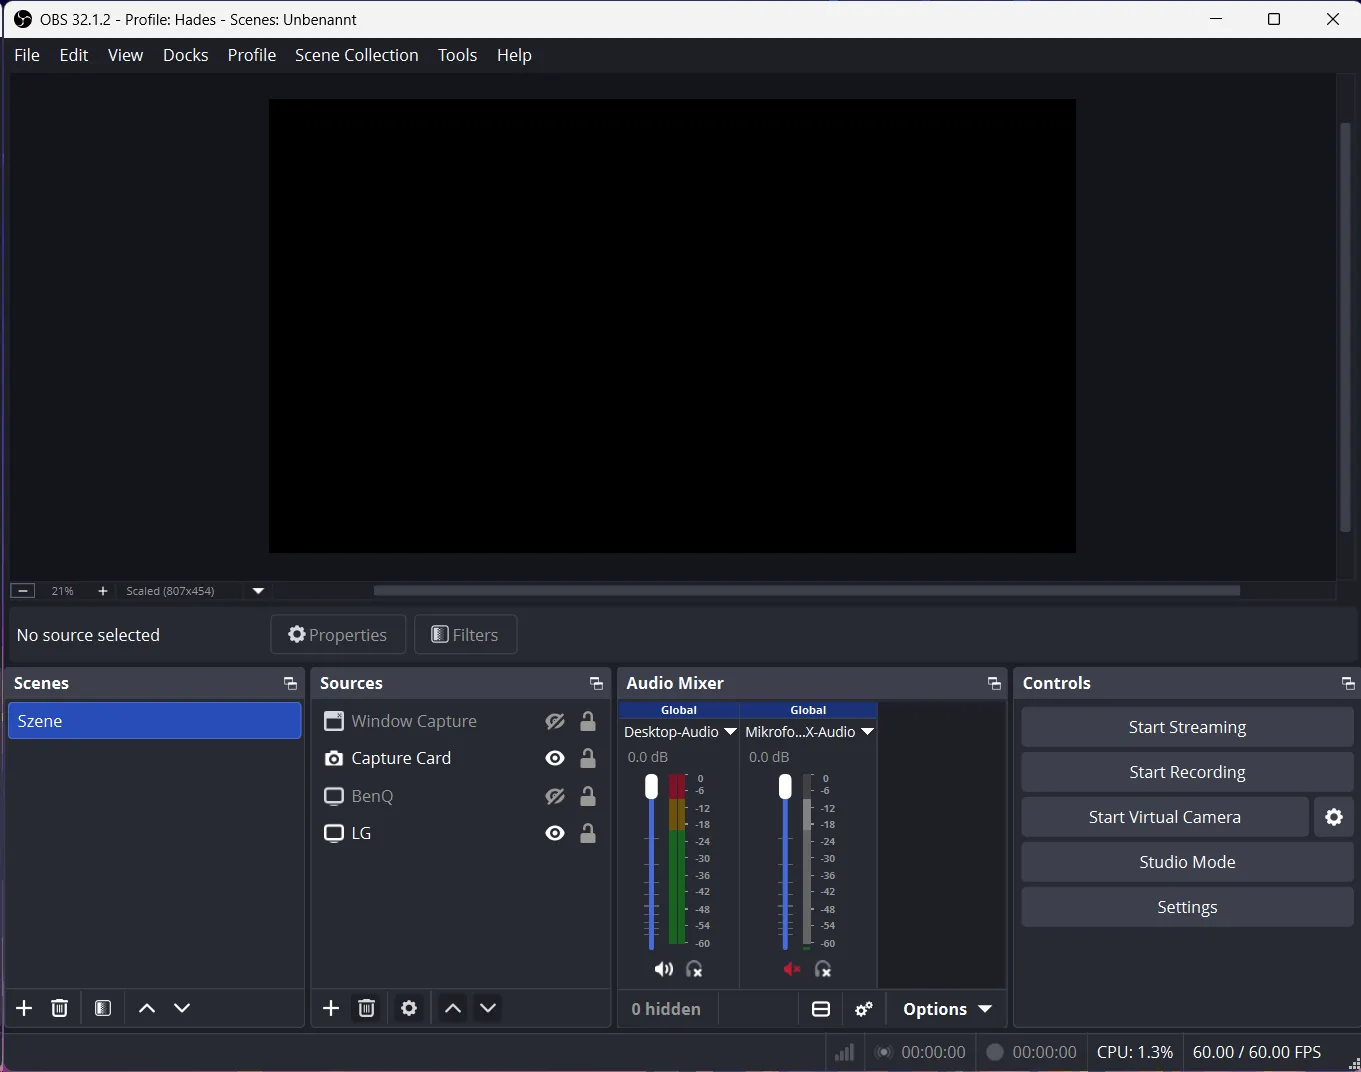The image size is (1361, 1072).
Task: Click the Desktop-Audio volume fader handle
Action: click(652, 787)
